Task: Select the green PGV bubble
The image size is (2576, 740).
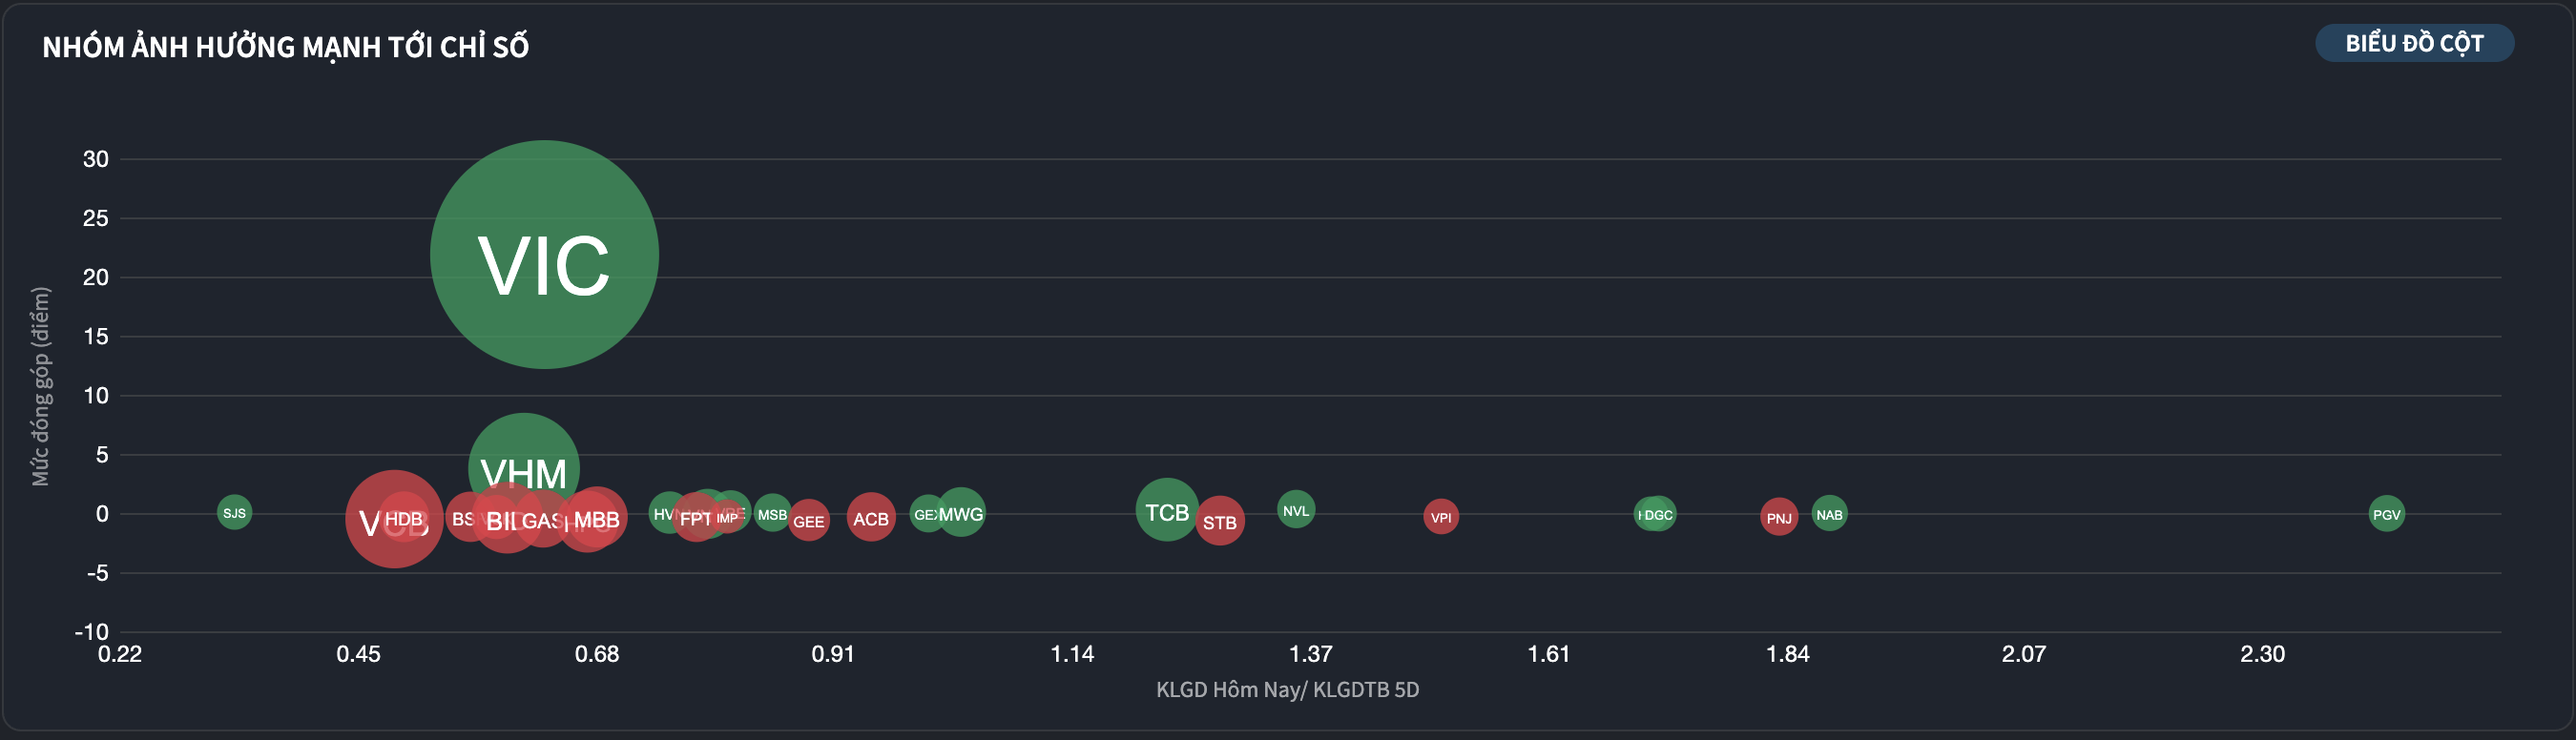Action: (2386, 514)
